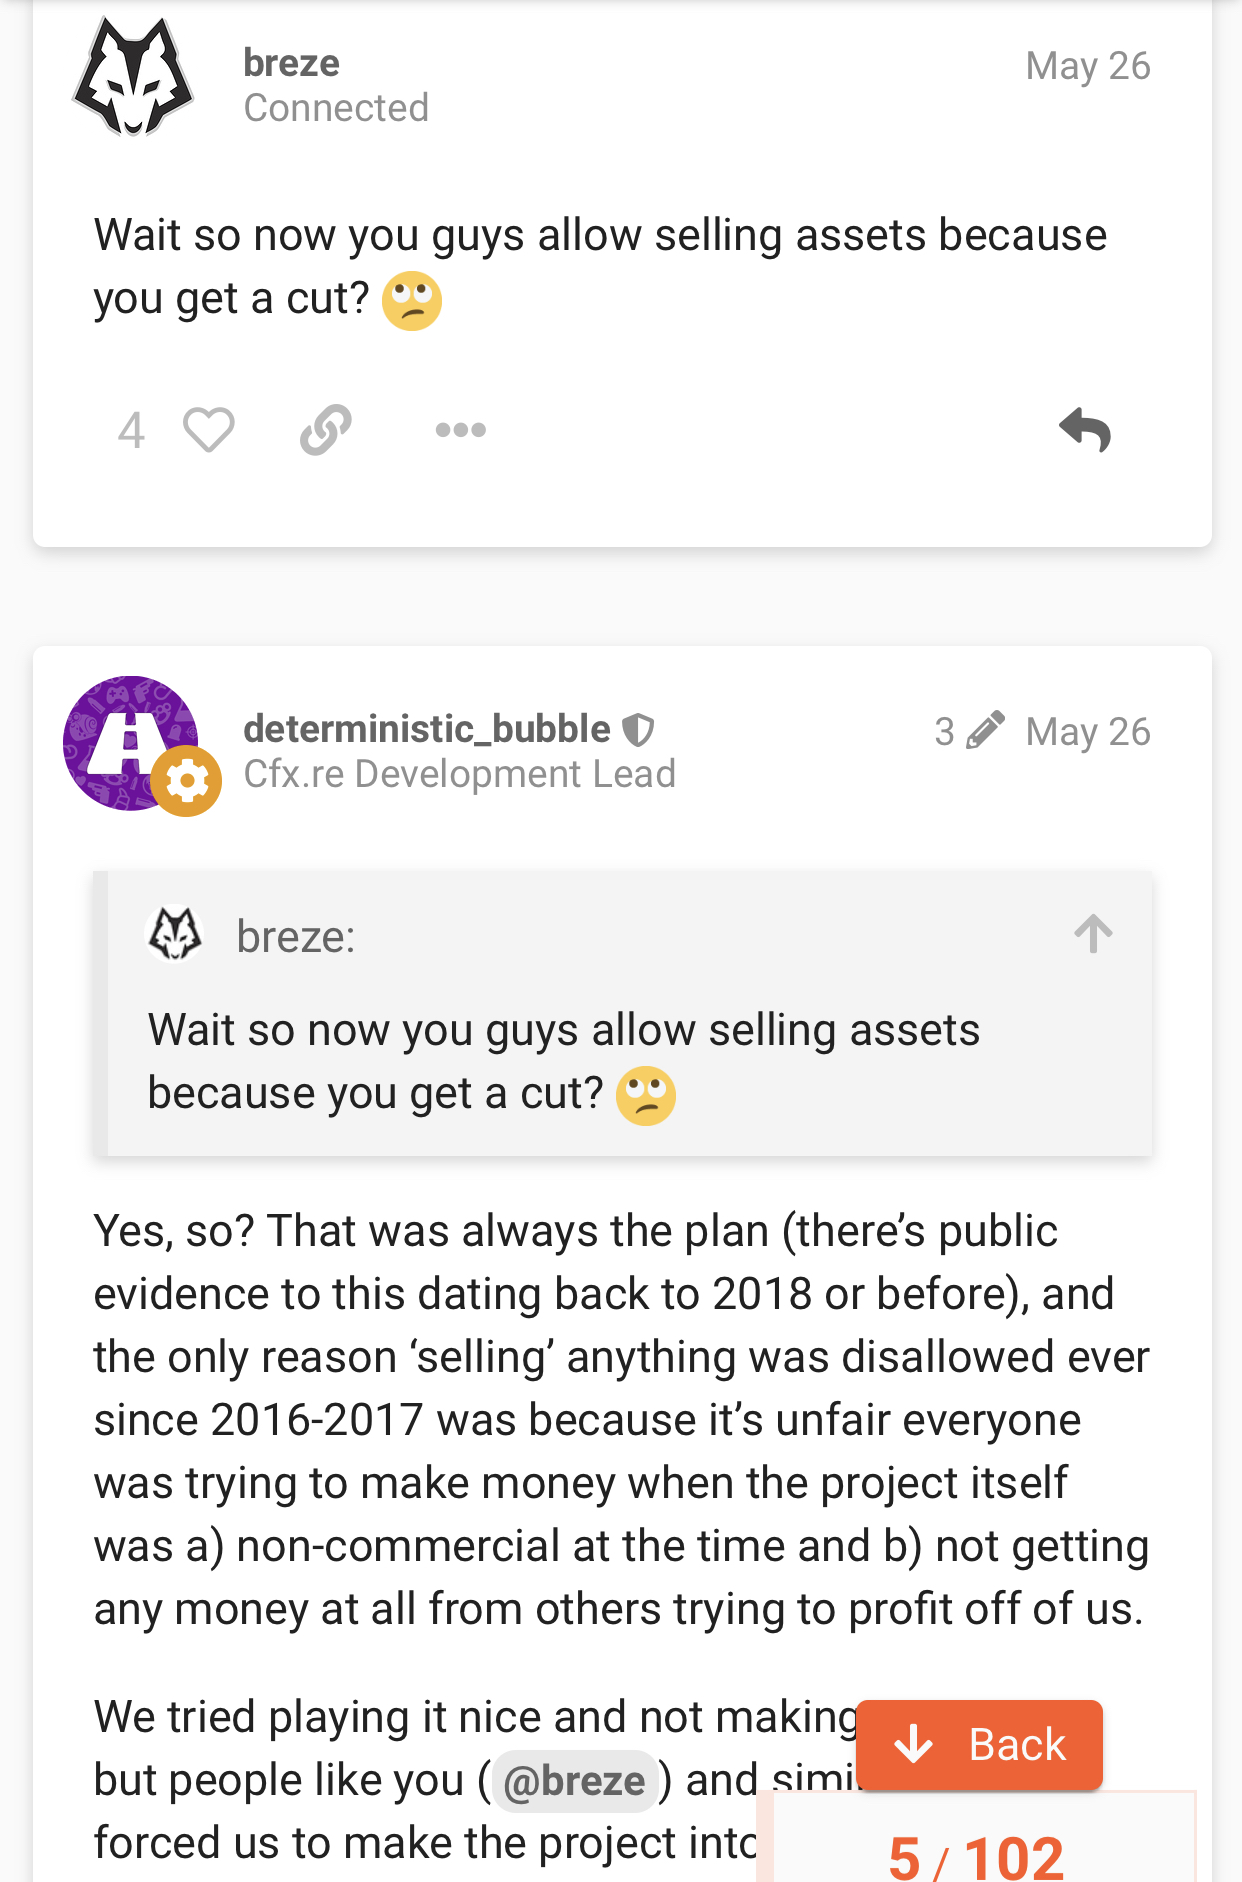The image size is (1242, 1882).
Task: Show who liked via the 4 count
Action: point(131,431)
